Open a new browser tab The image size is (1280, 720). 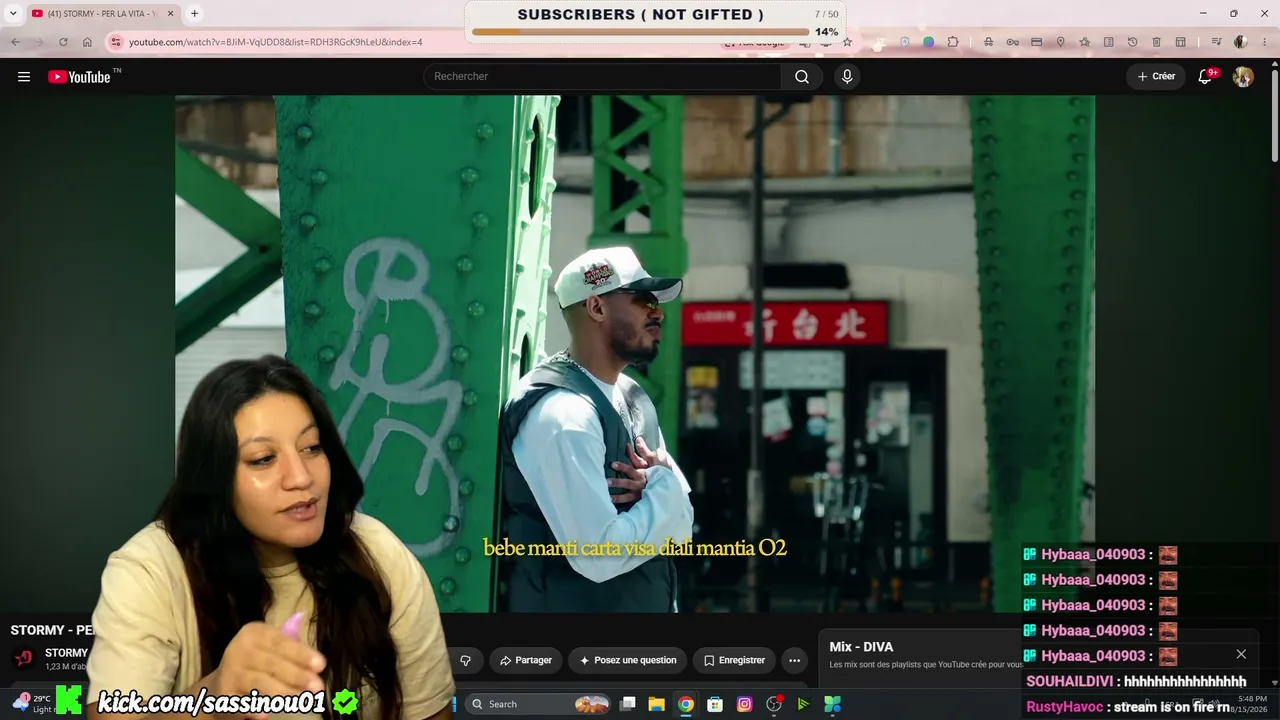(x=194, y=14)
